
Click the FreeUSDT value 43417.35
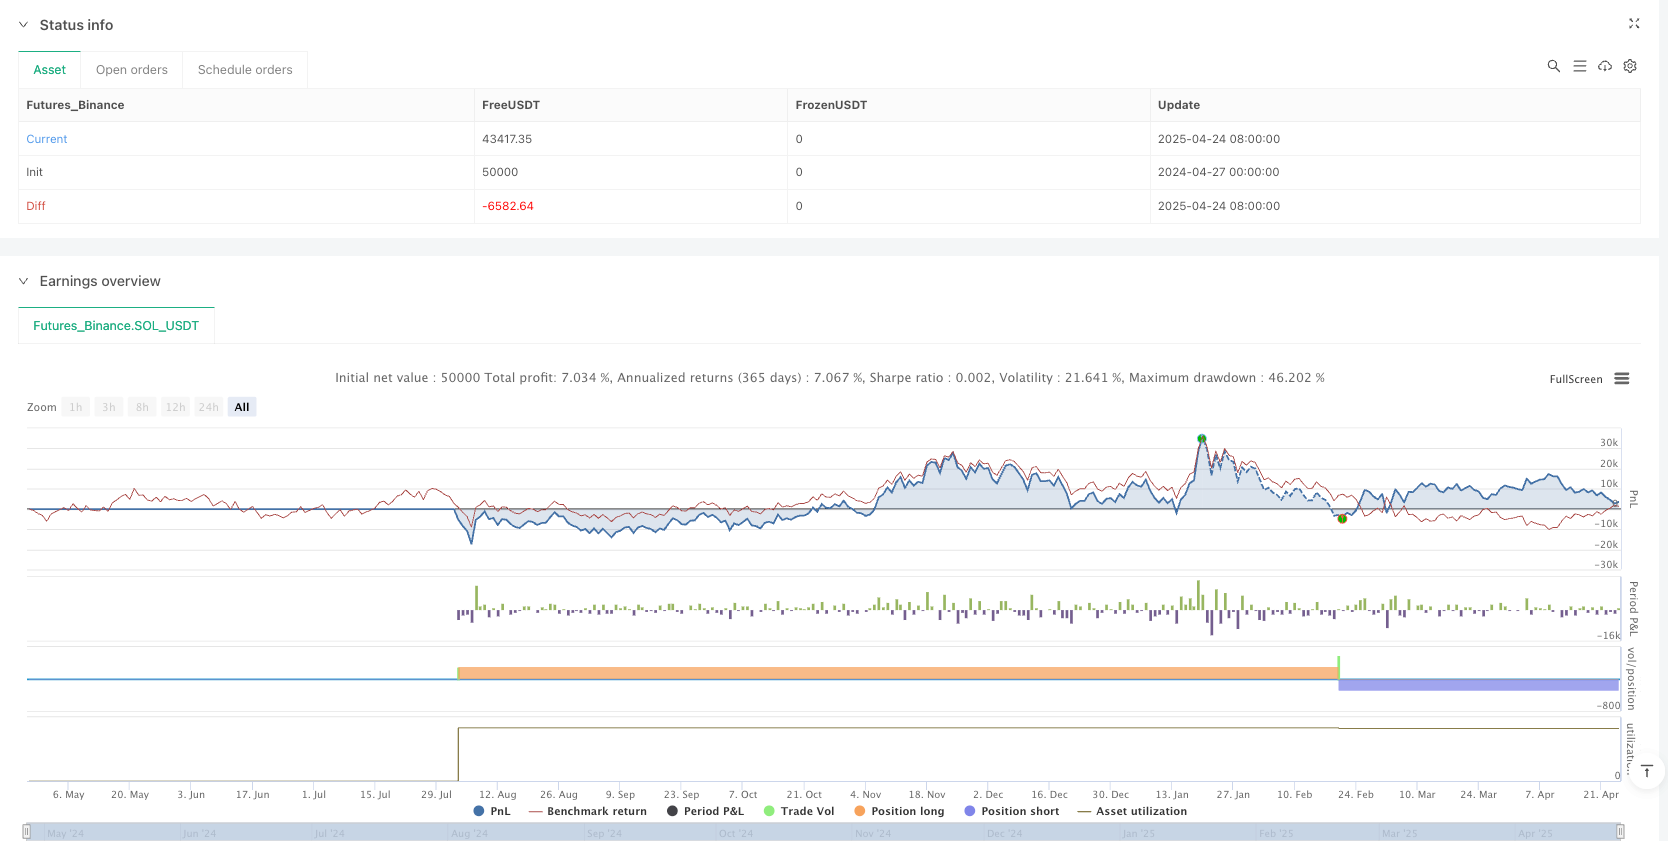pos(507,139)
